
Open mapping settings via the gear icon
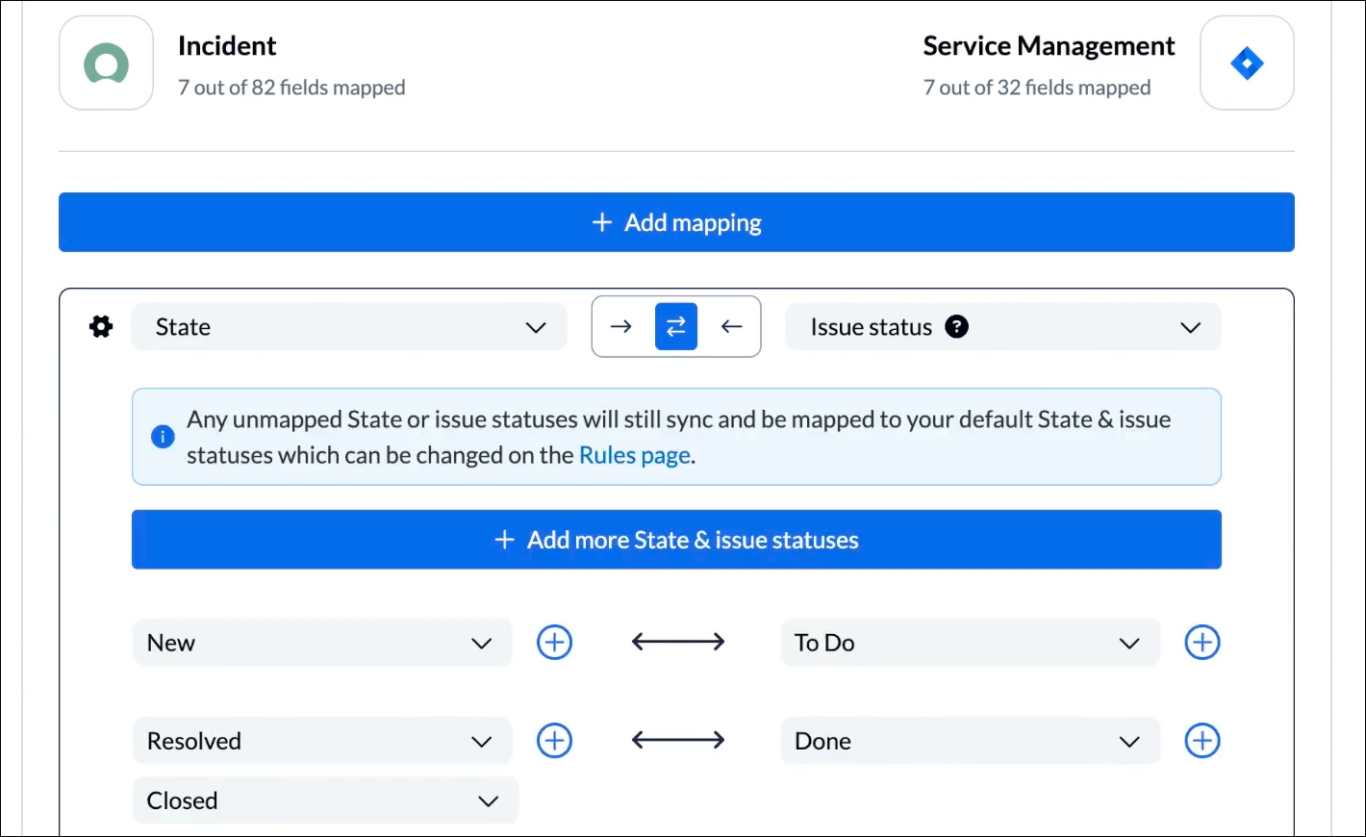click(100, 326)
